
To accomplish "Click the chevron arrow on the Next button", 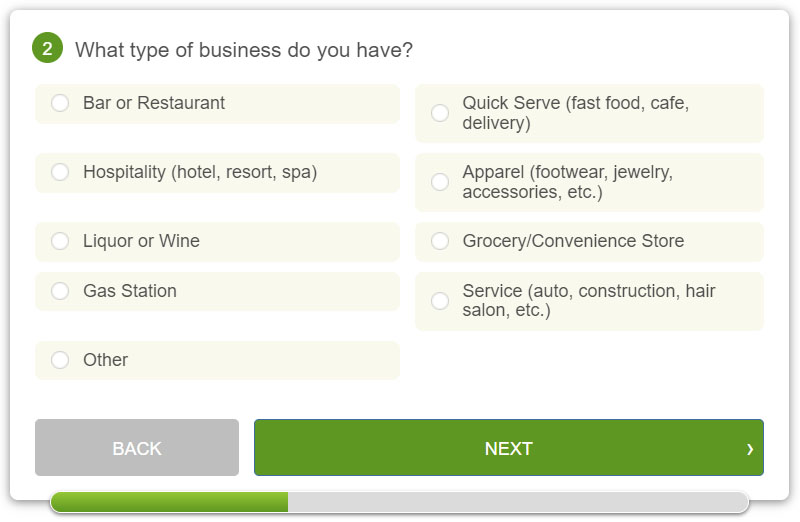I will (750, 449).
